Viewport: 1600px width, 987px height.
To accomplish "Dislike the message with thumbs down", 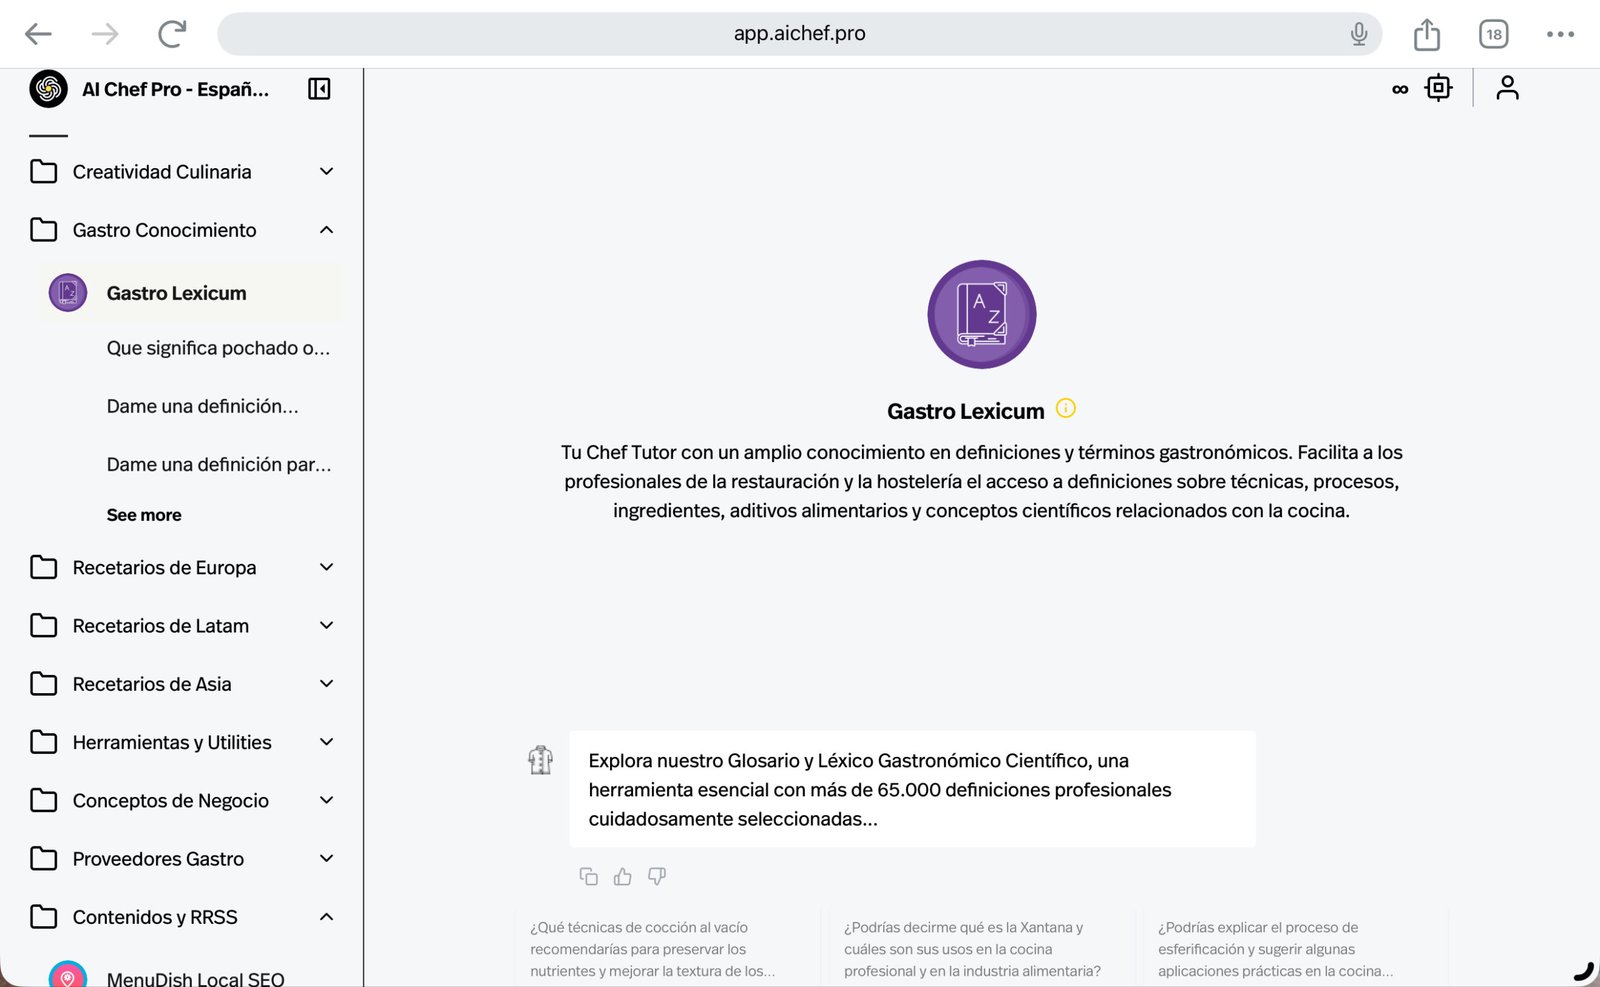I will pyautogui.click(x=657, y=876).
